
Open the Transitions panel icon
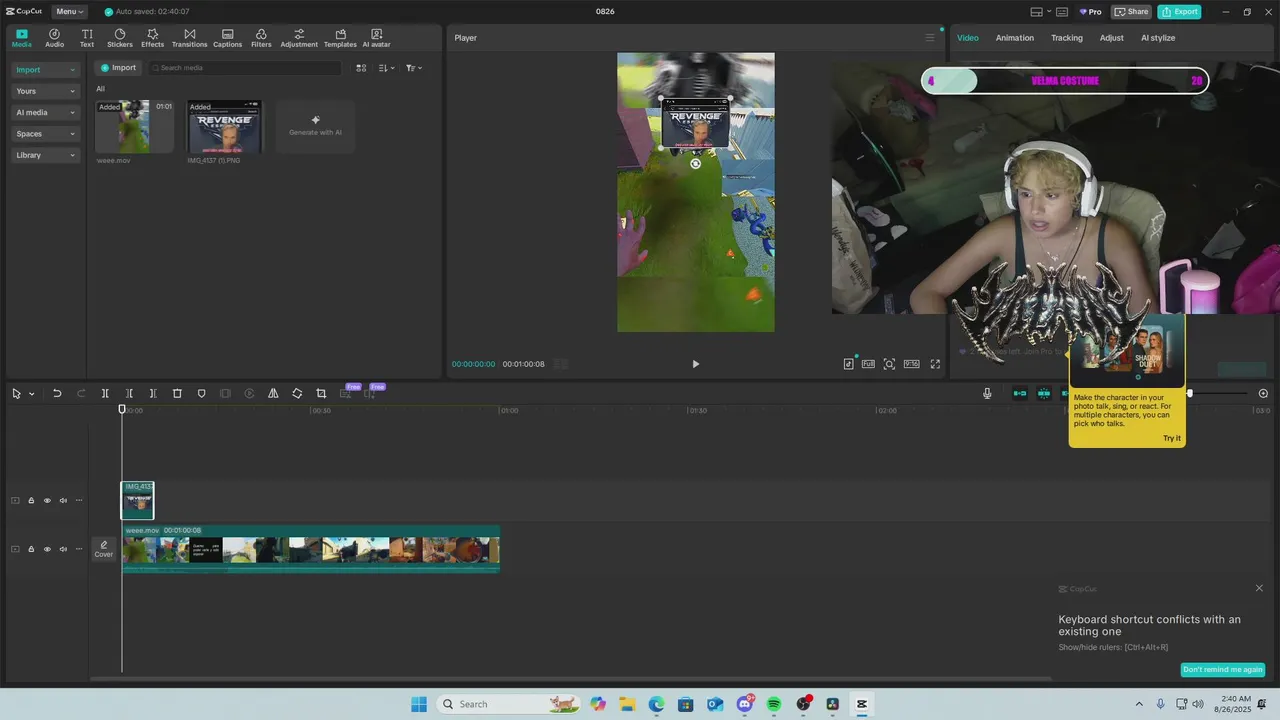point(189,38)
